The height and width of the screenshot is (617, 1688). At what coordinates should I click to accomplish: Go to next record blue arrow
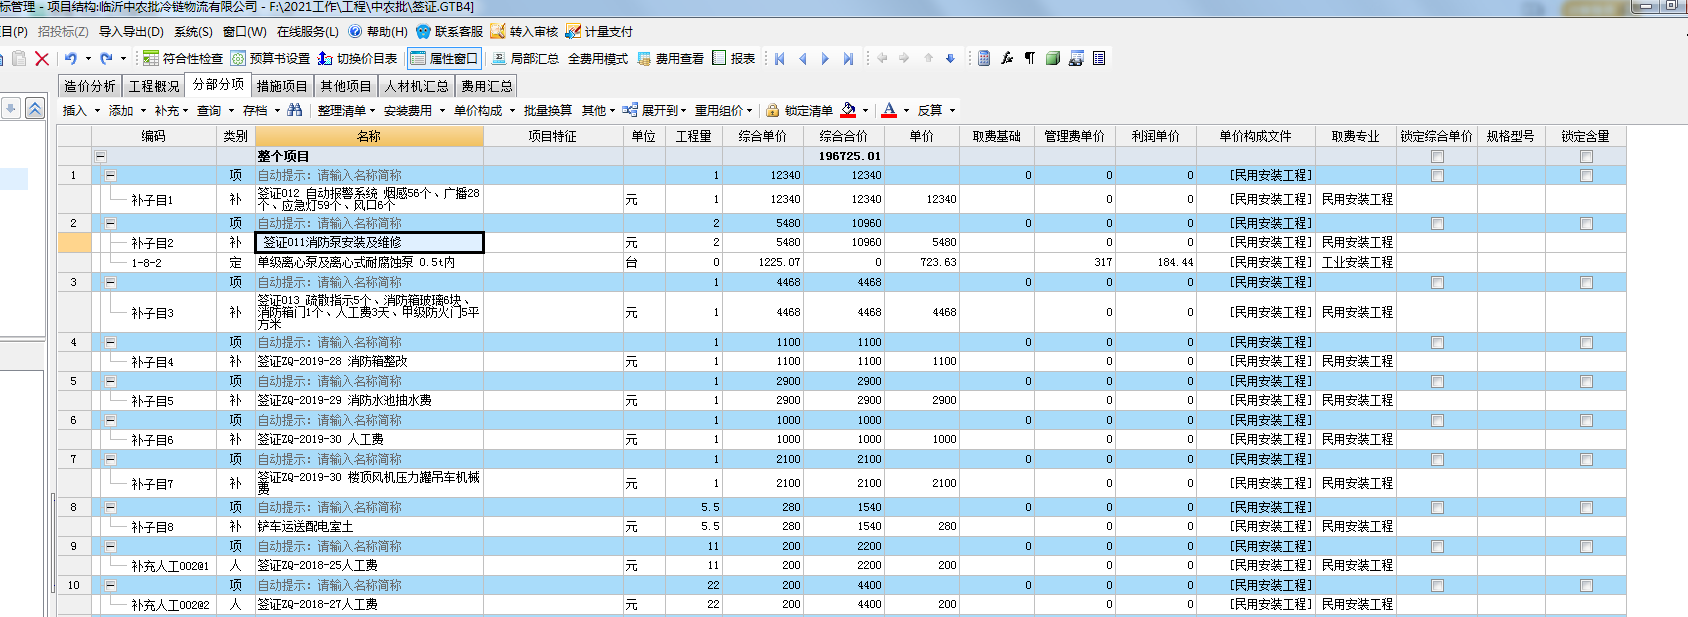coord(825,59)
